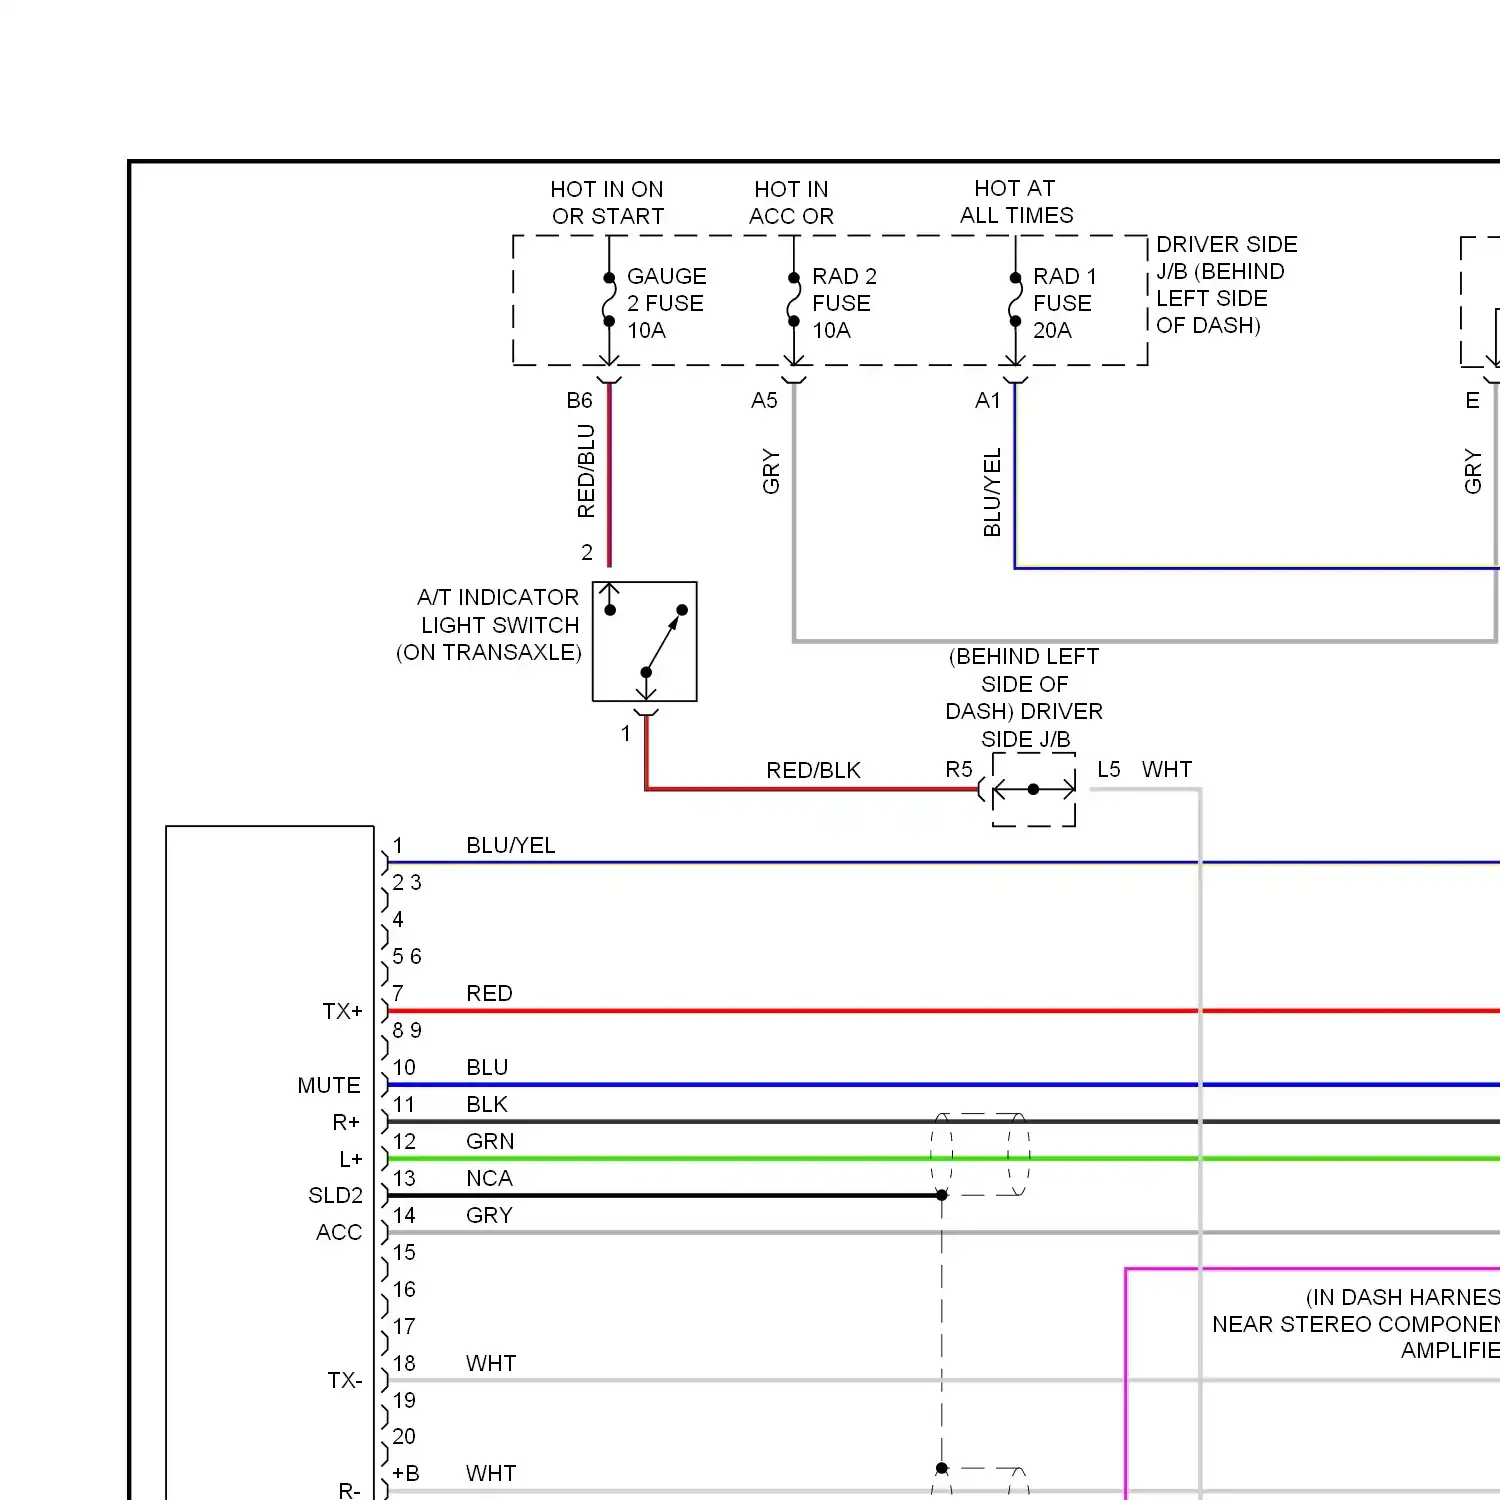Screen dimensions: 1500x1500
Task: Click the RAD 2 FUSE 10A label
Action: click(x=844, y=303)
